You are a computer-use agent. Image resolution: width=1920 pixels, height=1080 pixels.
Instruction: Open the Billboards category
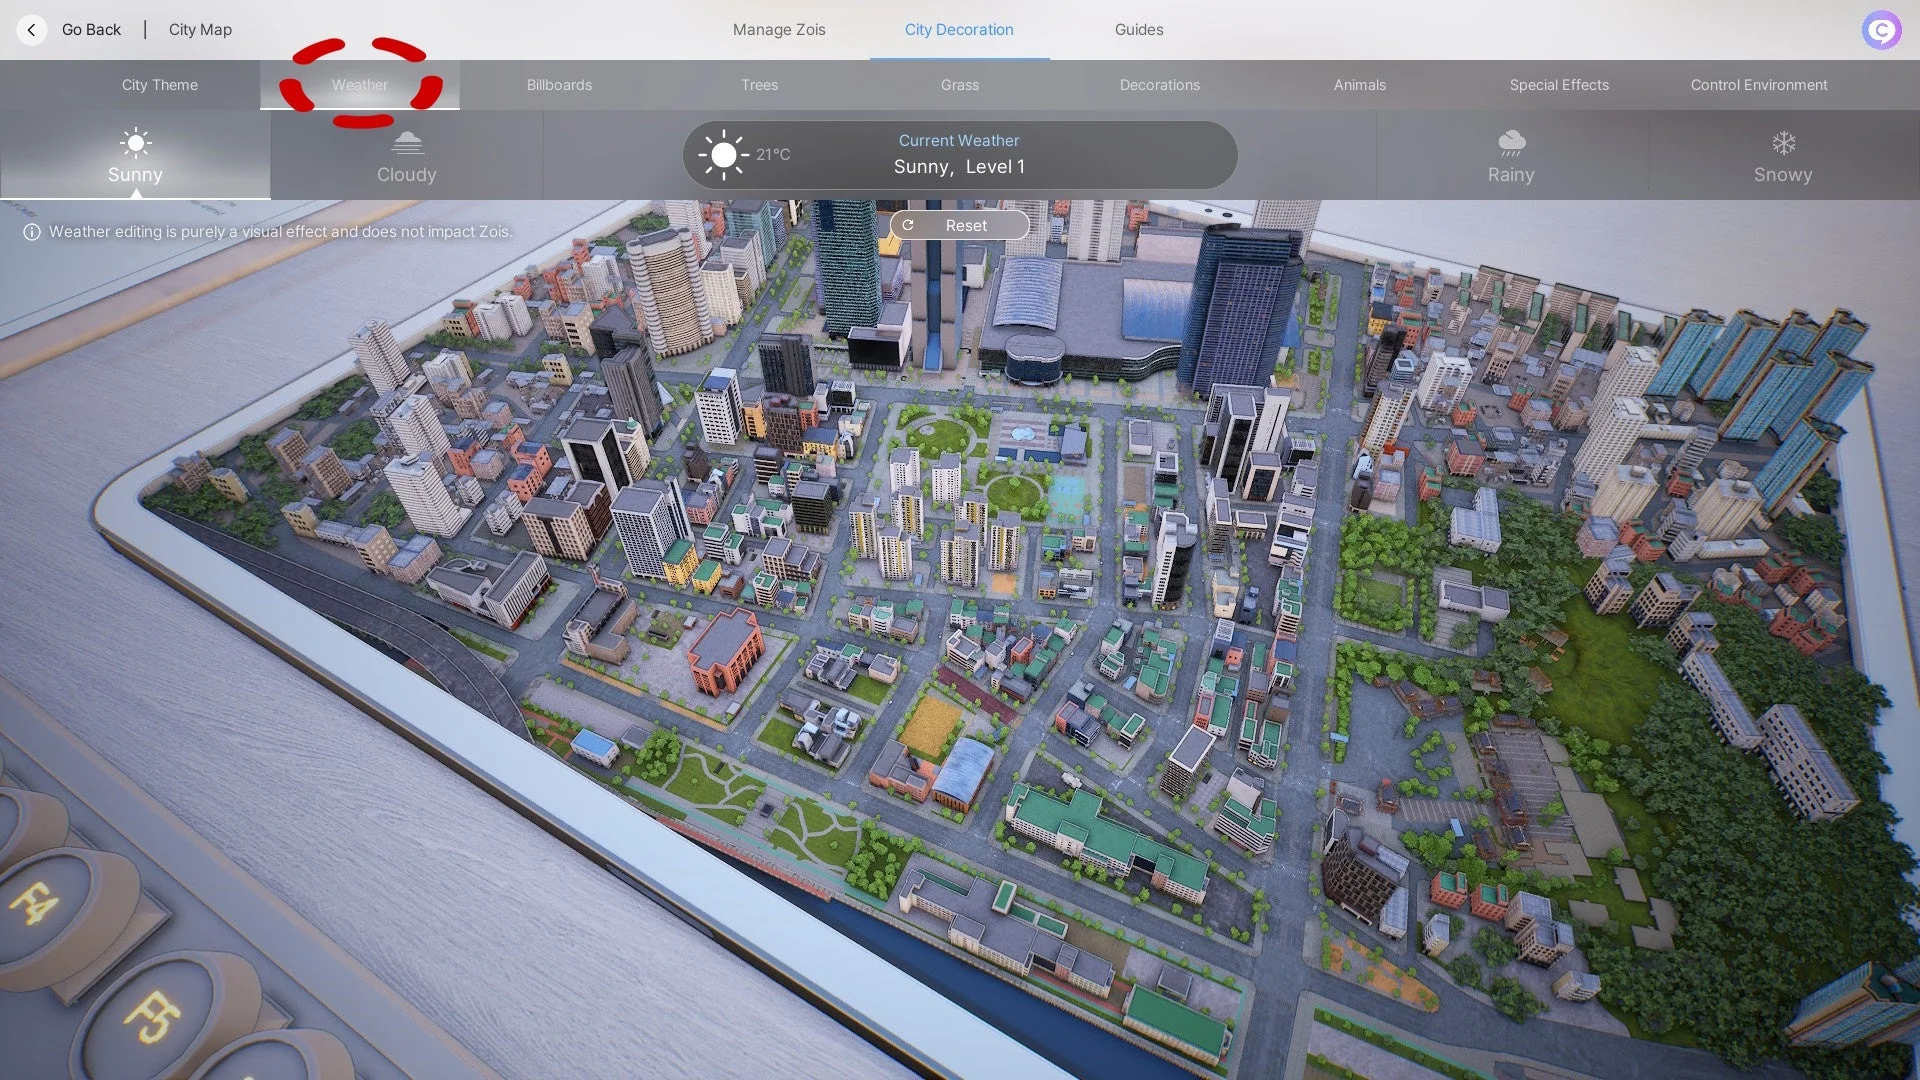[x=559, y=85]
